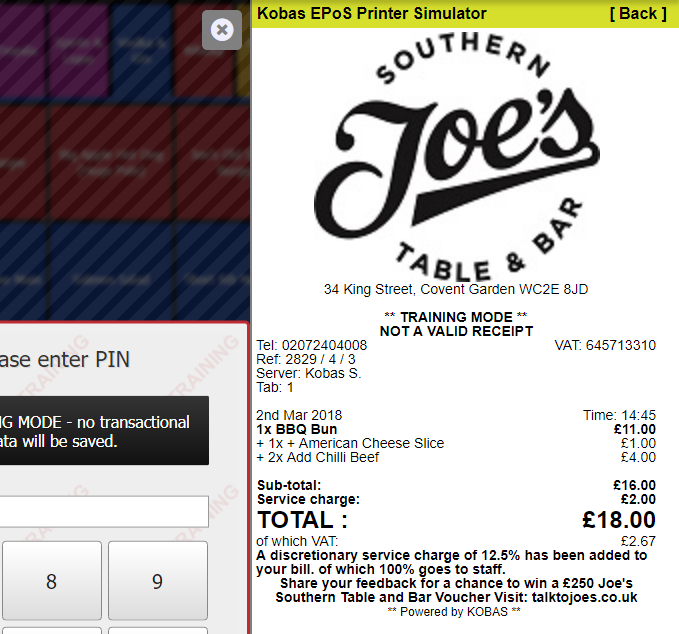The width and height of the screenshot is (679, 634).
Task: Click the NOT A VALID RECEIPT notice
Action: tap(456, 331)
